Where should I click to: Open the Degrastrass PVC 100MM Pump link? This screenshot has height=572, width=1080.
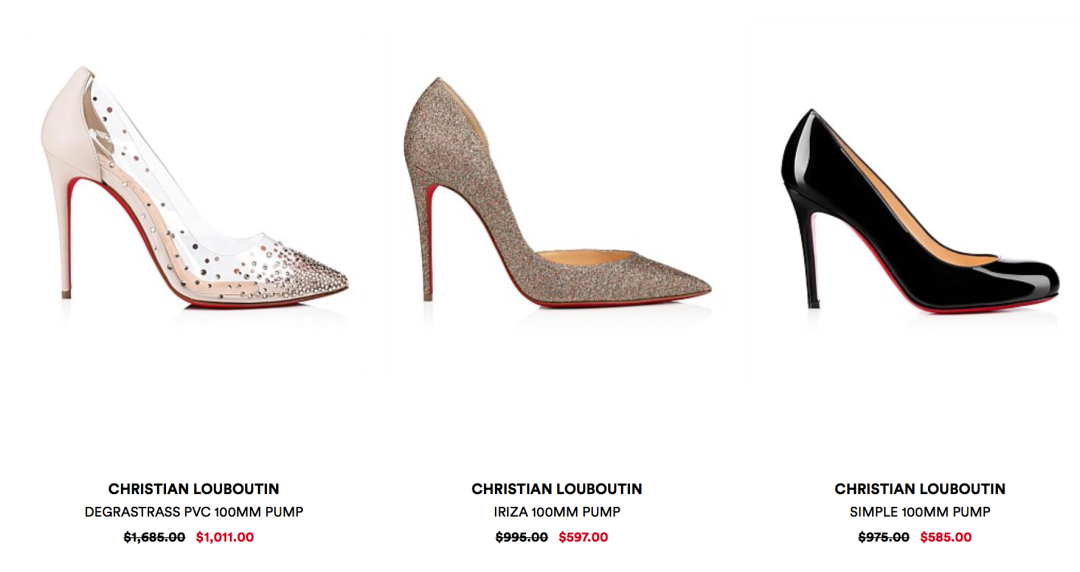194,512
